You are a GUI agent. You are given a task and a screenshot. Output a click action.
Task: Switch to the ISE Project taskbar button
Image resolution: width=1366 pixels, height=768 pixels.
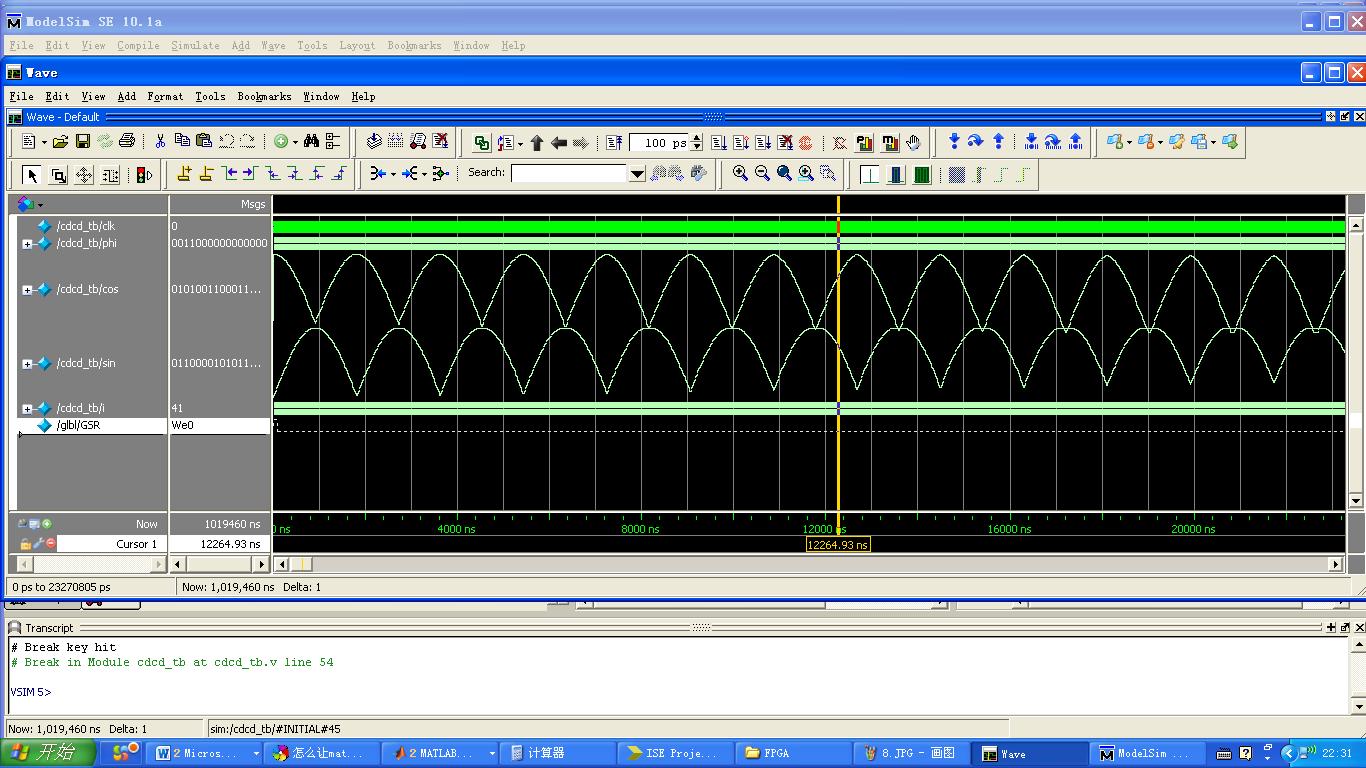(675, 753)
